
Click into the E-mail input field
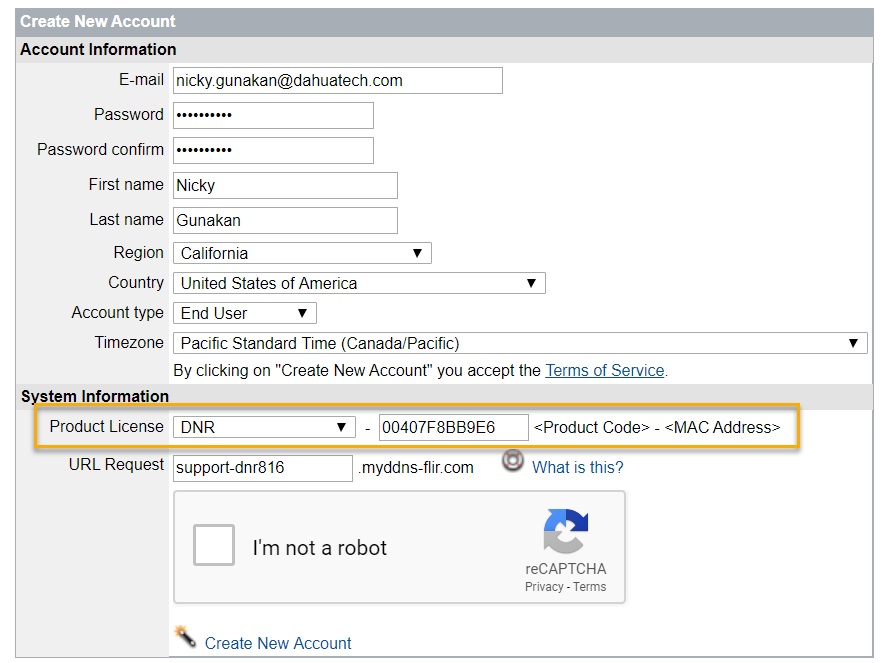click(x=337, y=80)
